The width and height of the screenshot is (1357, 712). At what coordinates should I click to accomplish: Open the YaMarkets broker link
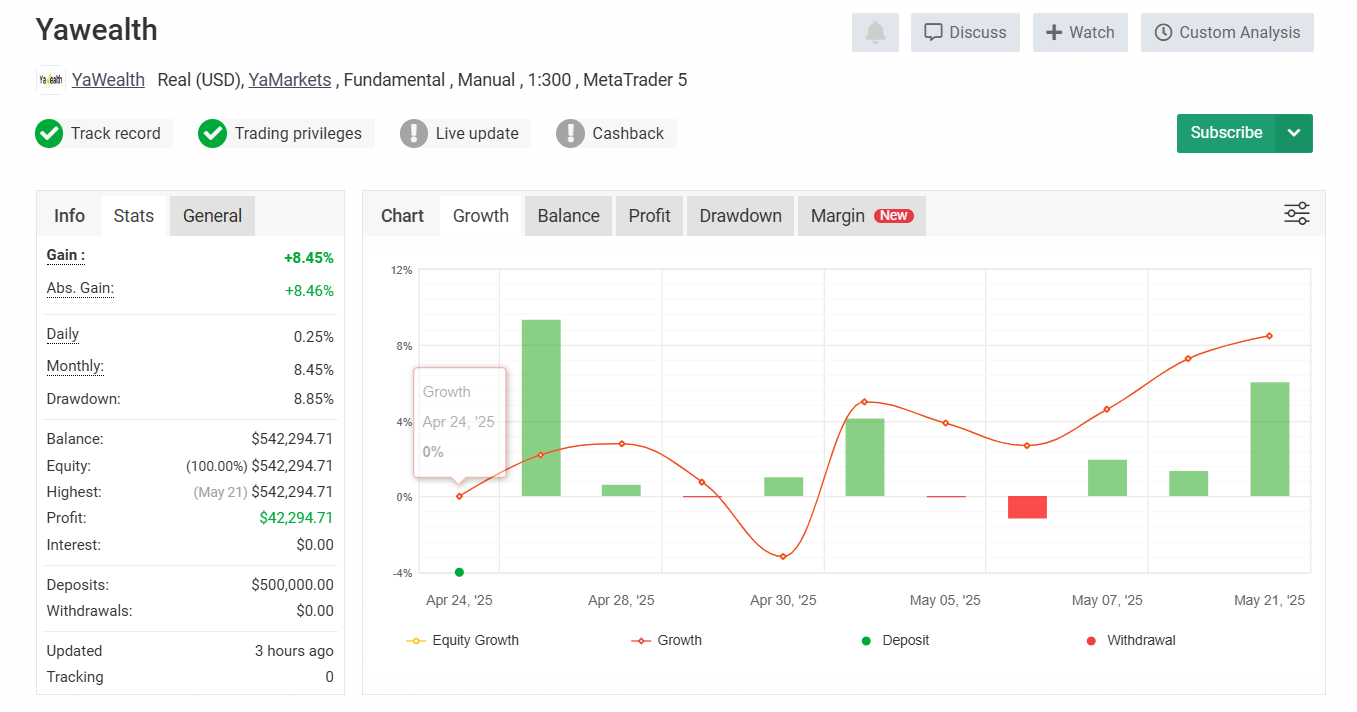[289, 80]
